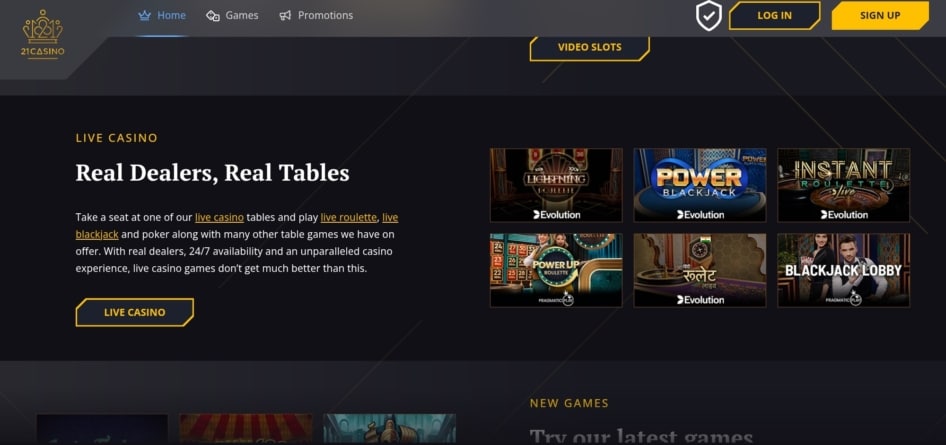Open the Blackjack Lobby thumbnail
Screen dimensions: 946x445
[843, 270]
